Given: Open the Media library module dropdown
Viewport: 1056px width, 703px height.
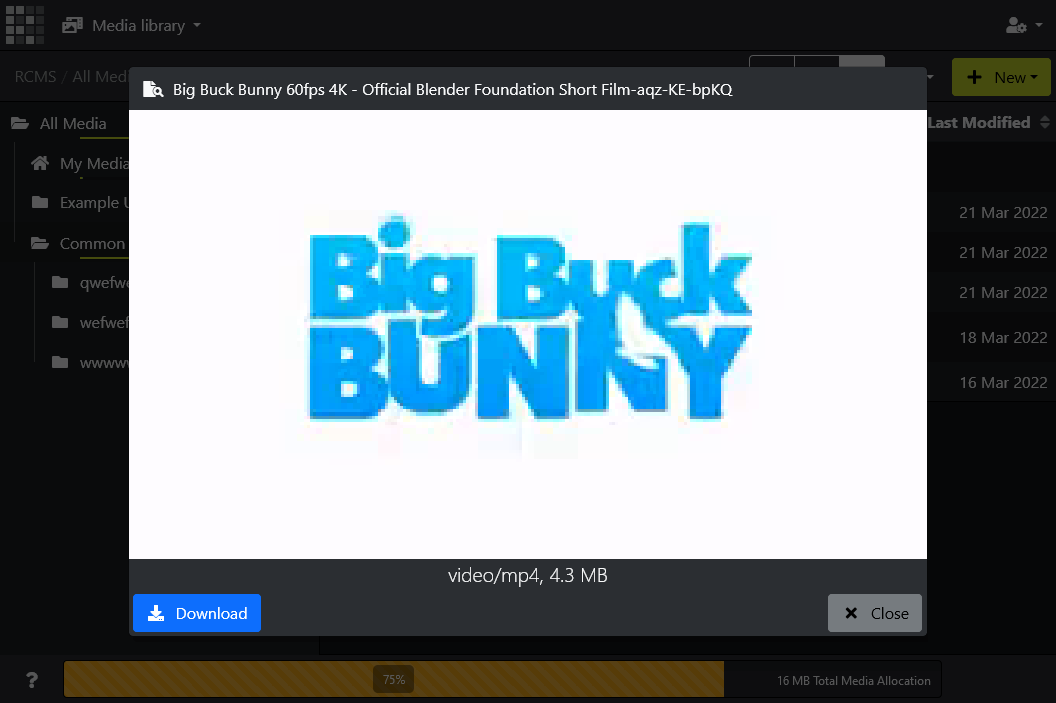Looking at the screenshot, I should pos(131,26).
